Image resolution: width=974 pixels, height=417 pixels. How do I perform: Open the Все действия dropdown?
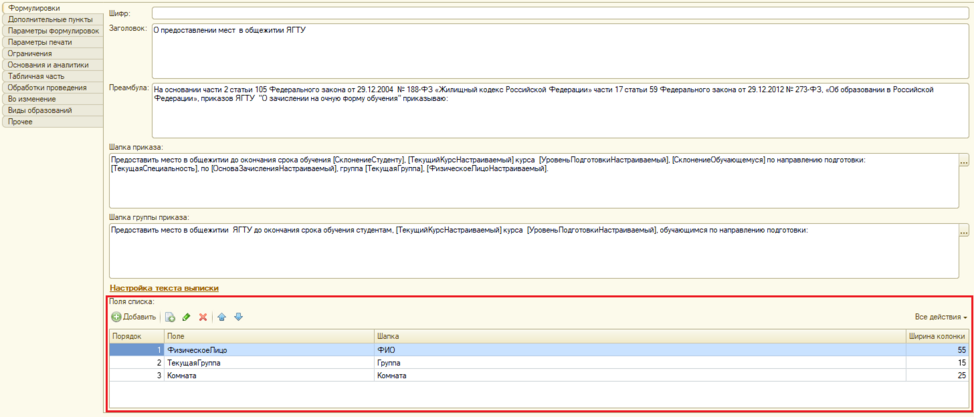940,318
